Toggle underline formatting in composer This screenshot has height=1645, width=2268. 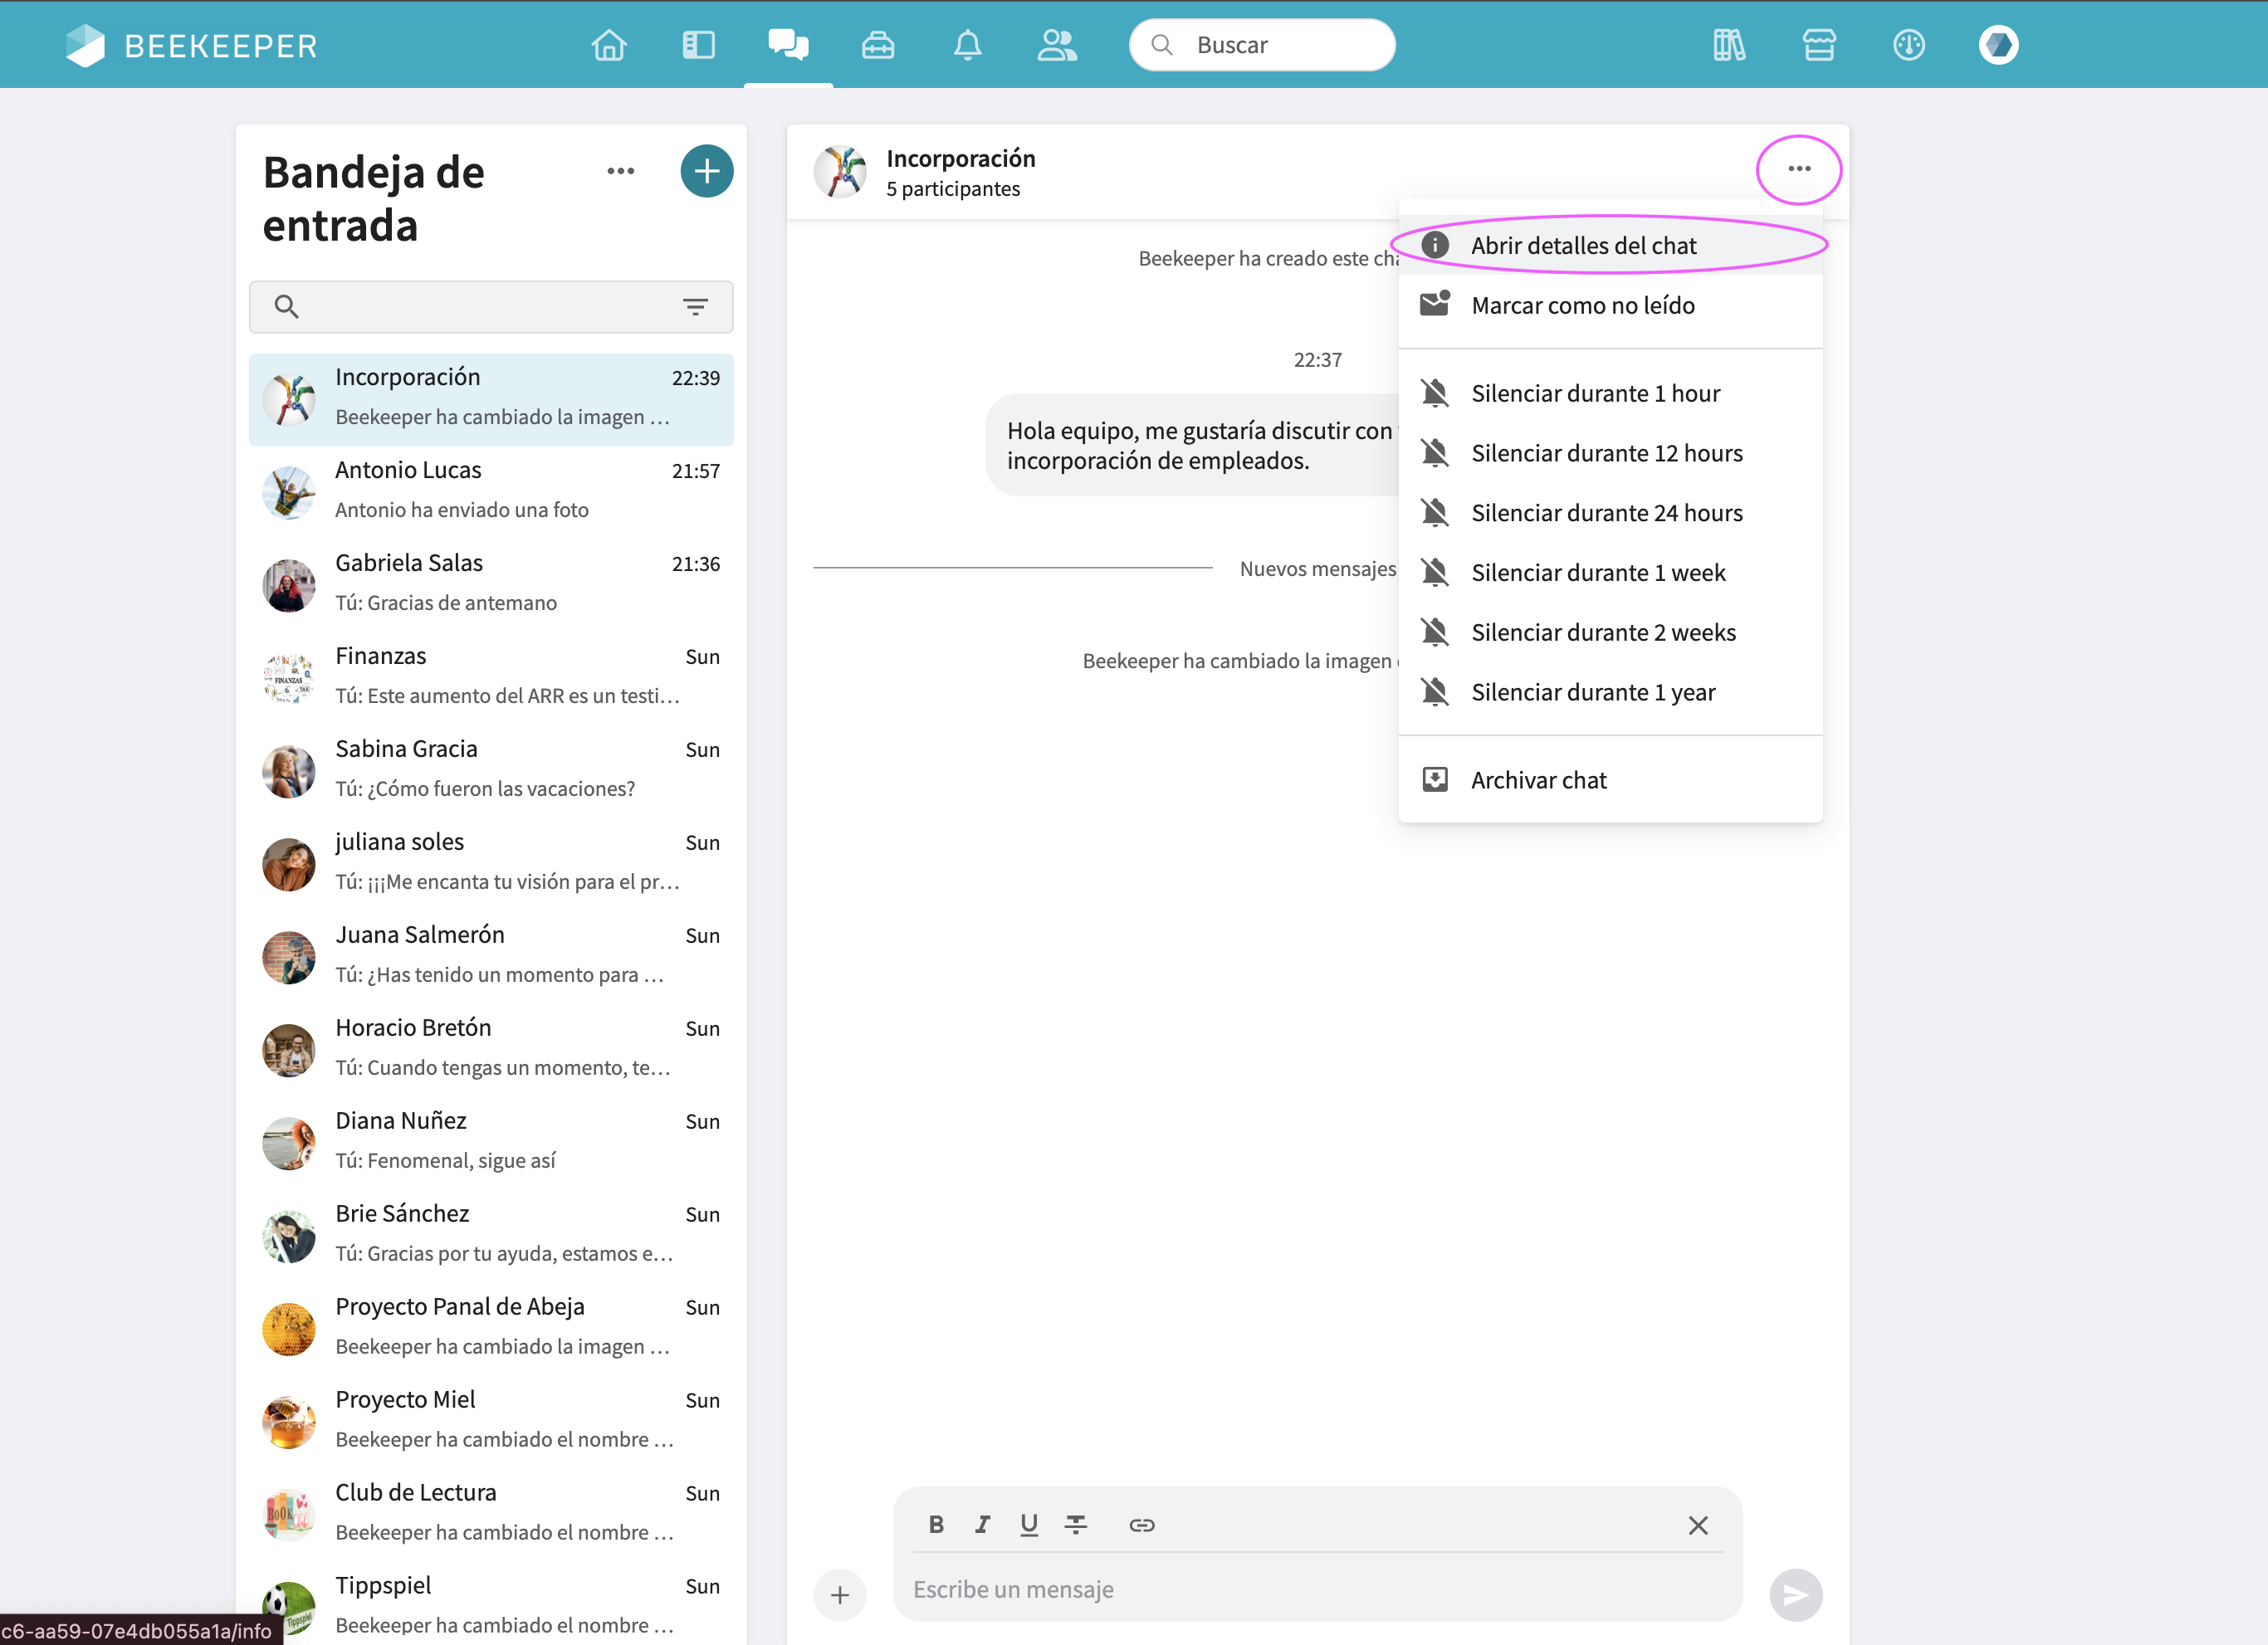(x=1028, y=1524)
